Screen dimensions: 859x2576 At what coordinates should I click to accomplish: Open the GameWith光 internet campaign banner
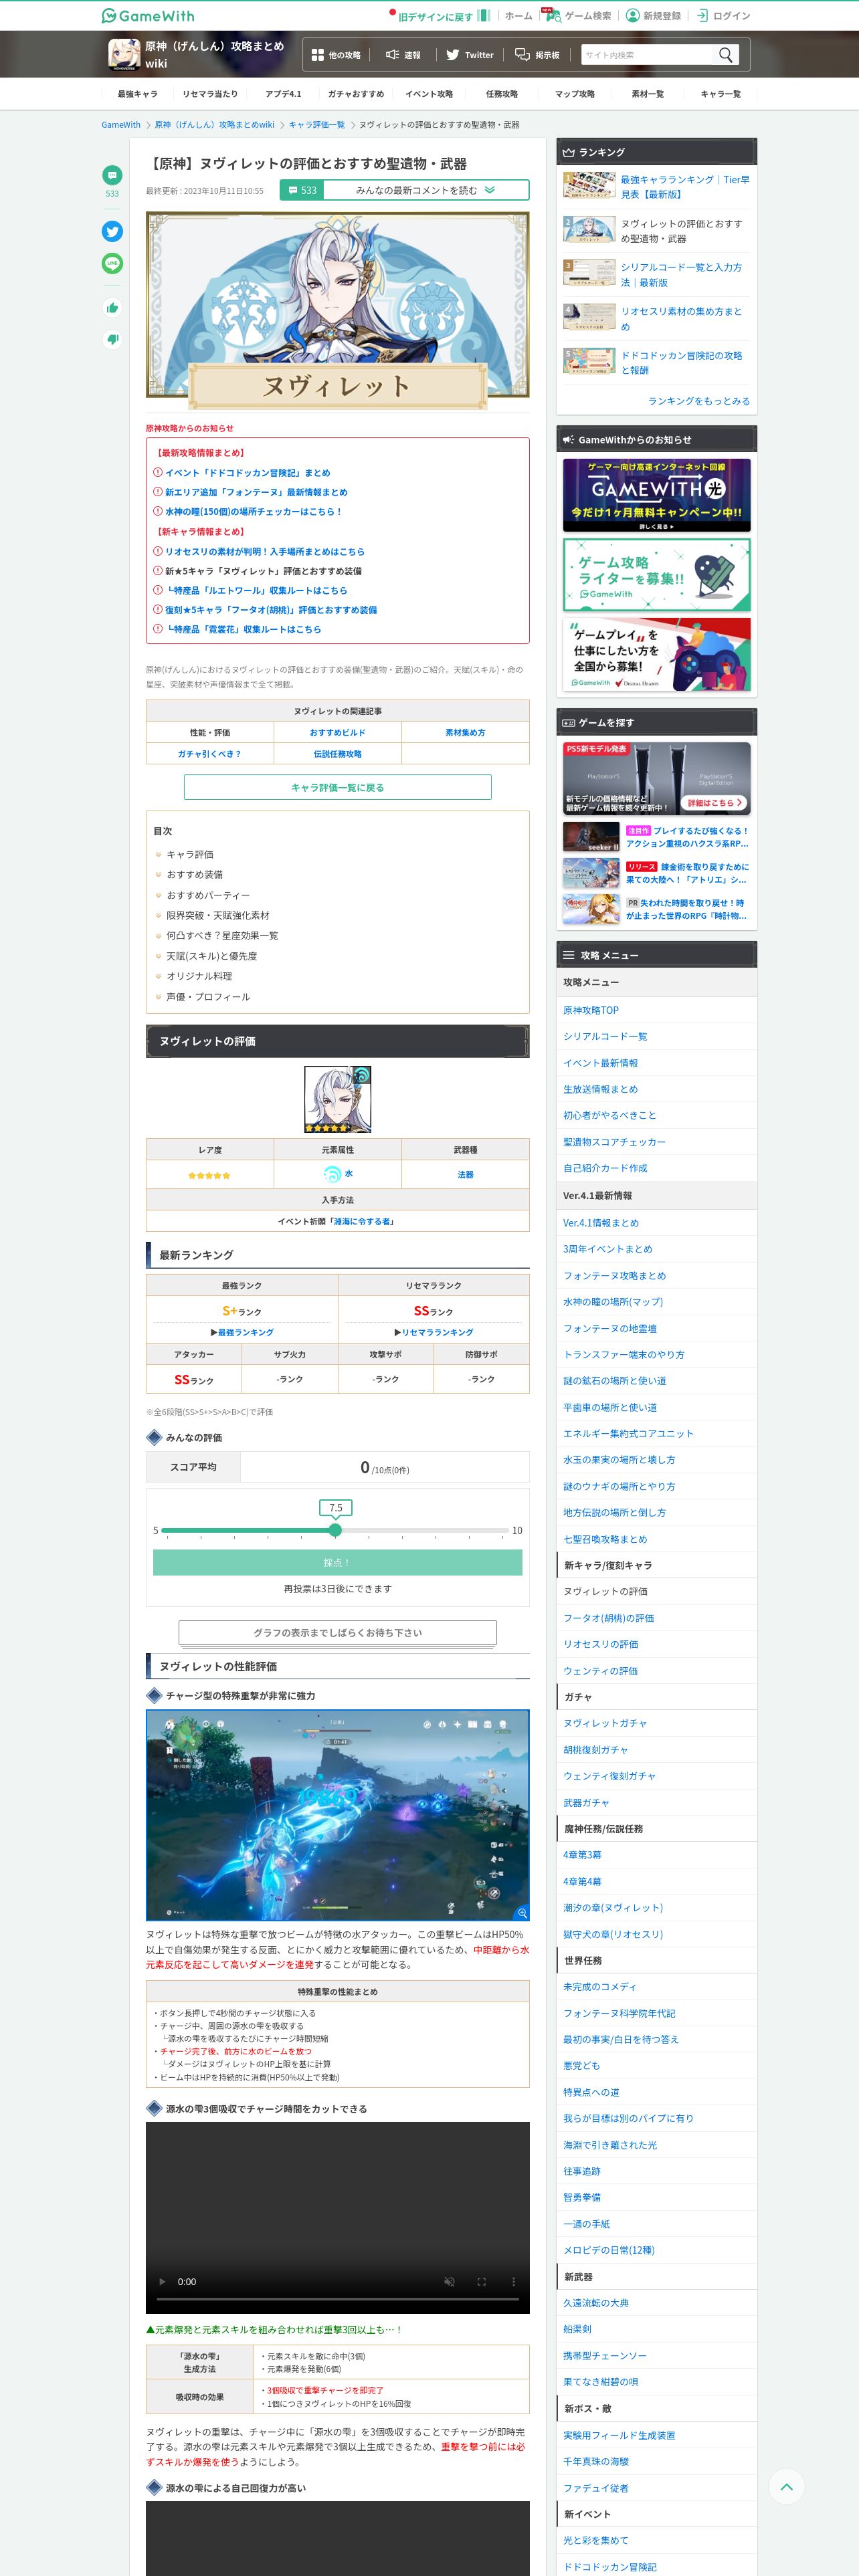coord(656,495)
